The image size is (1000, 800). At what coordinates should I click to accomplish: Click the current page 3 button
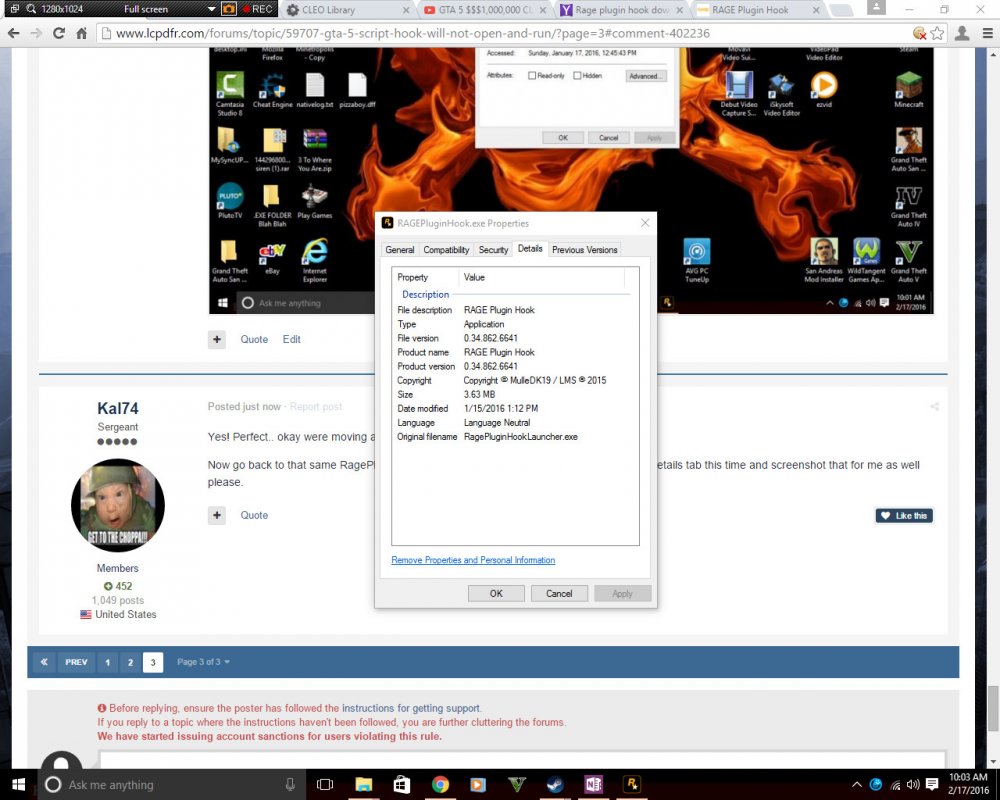click(152, 662)
